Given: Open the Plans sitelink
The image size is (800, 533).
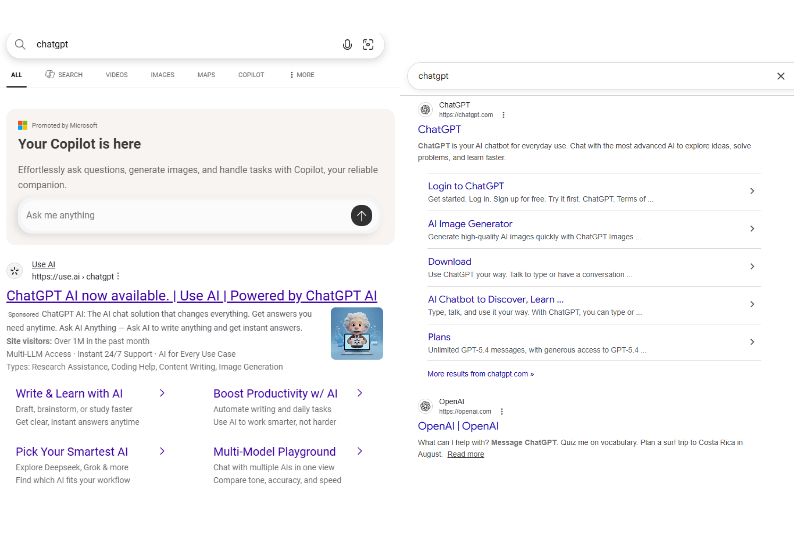Looking at the screenshot, I should pyautogui.click(x=439, y=337).
